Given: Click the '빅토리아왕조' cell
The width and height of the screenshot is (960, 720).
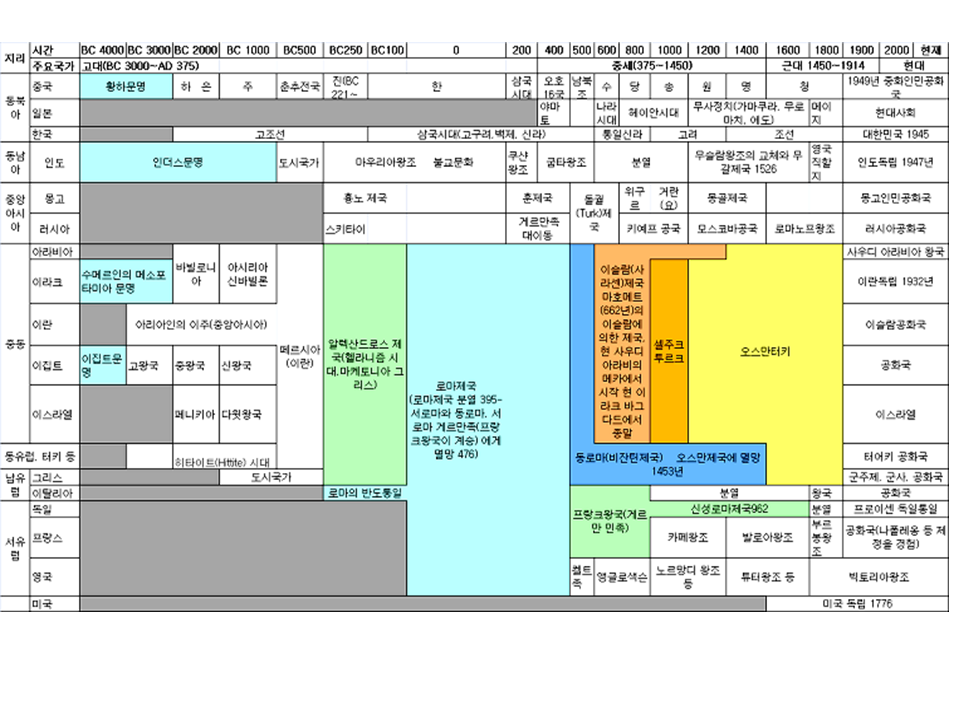Looking at the screenshot, I should point(879,577).
